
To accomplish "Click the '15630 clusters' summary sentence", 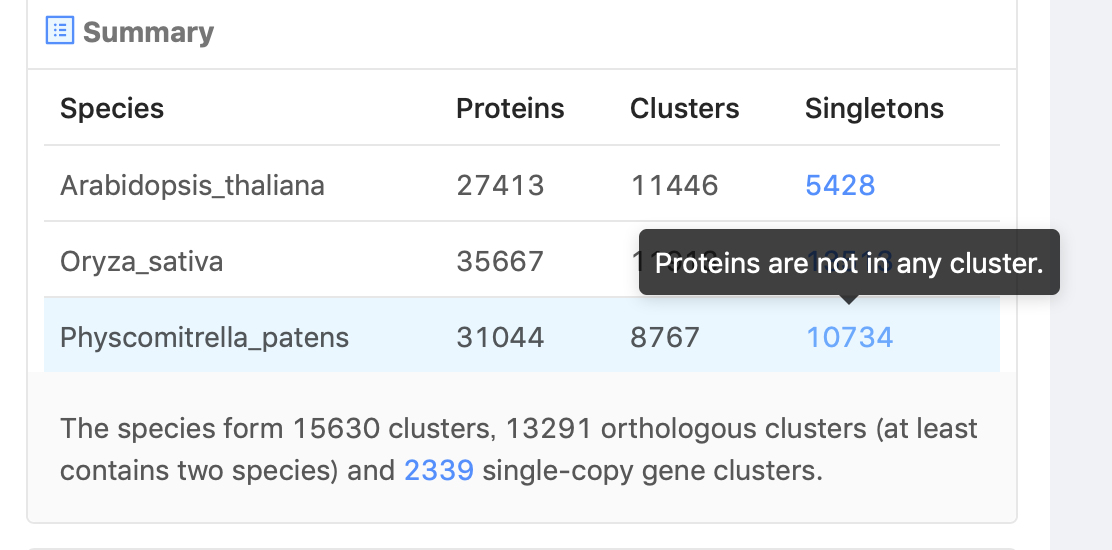I will (518, 449).
